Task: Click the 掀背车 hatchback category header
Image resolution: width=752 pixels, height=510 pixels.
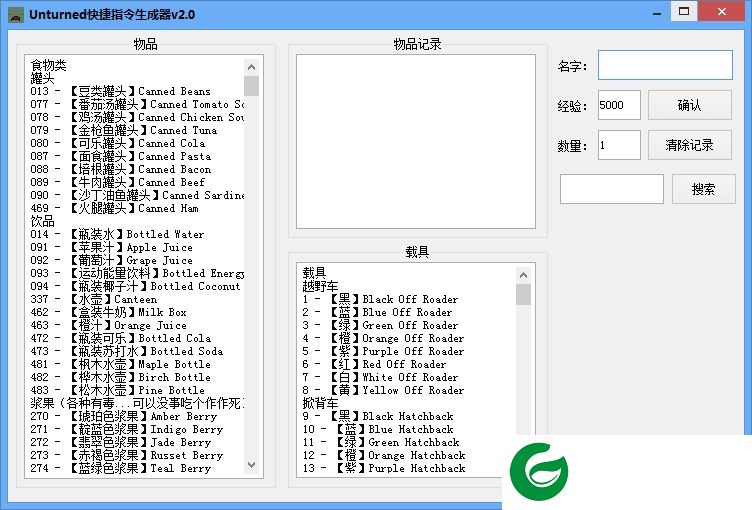Action: 320,403
